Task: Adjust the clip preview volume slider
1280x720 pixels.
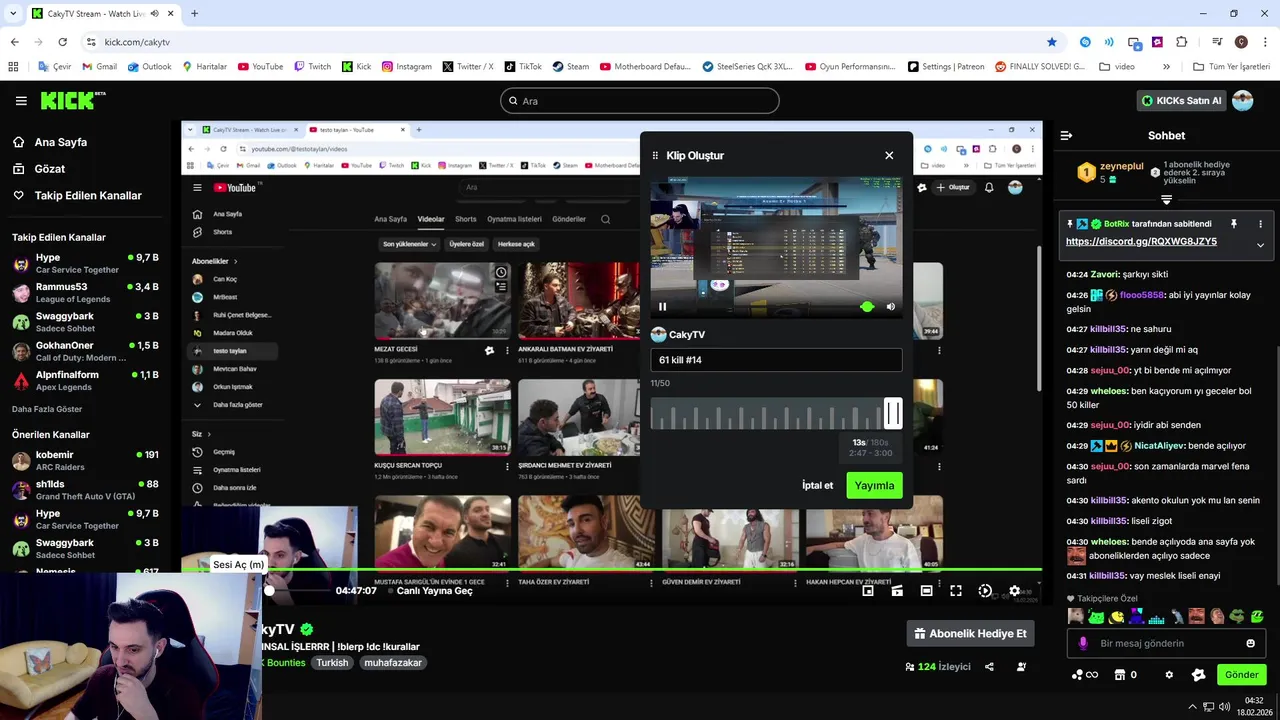Action: click(x=867, y=307)
